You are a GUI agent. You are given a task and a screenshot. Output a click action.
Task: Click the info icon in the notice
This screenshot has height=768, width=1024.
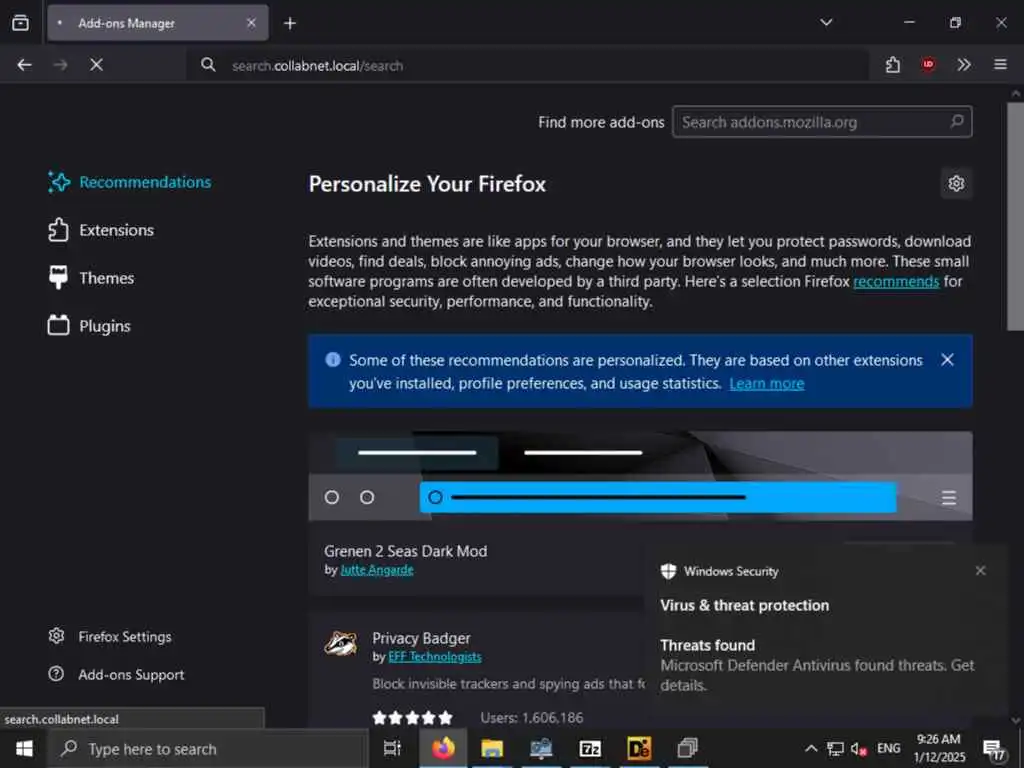333,360
